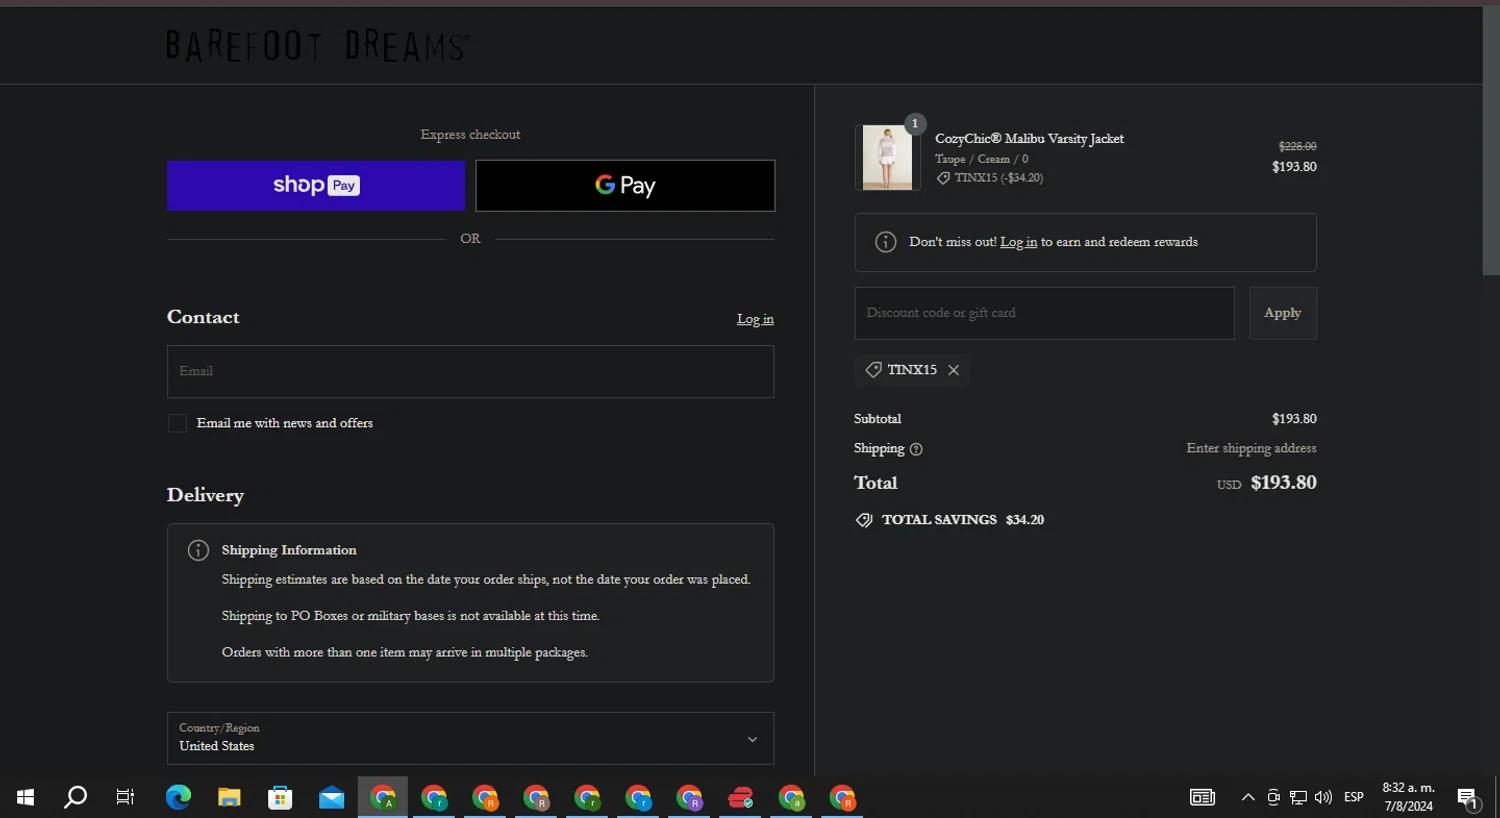Open Mail app from taskbar
This screenshot has width=1500, height=818.
coord(331,797)
